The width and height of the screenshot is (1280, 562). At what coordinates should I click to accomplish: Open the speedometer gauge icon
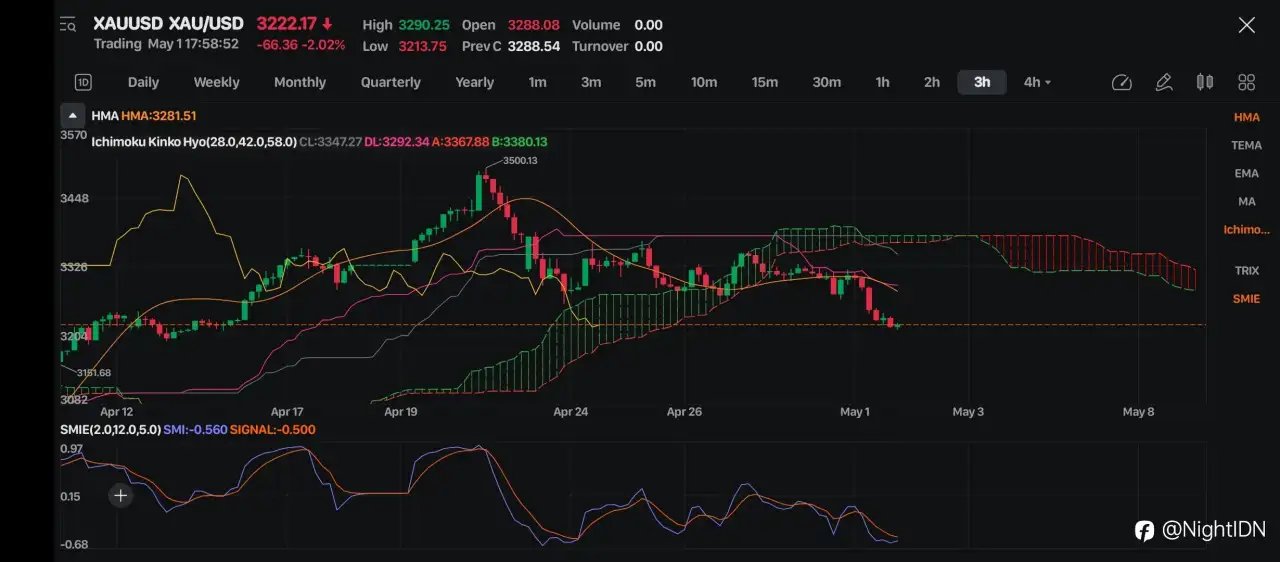(x=1121, y=82)
